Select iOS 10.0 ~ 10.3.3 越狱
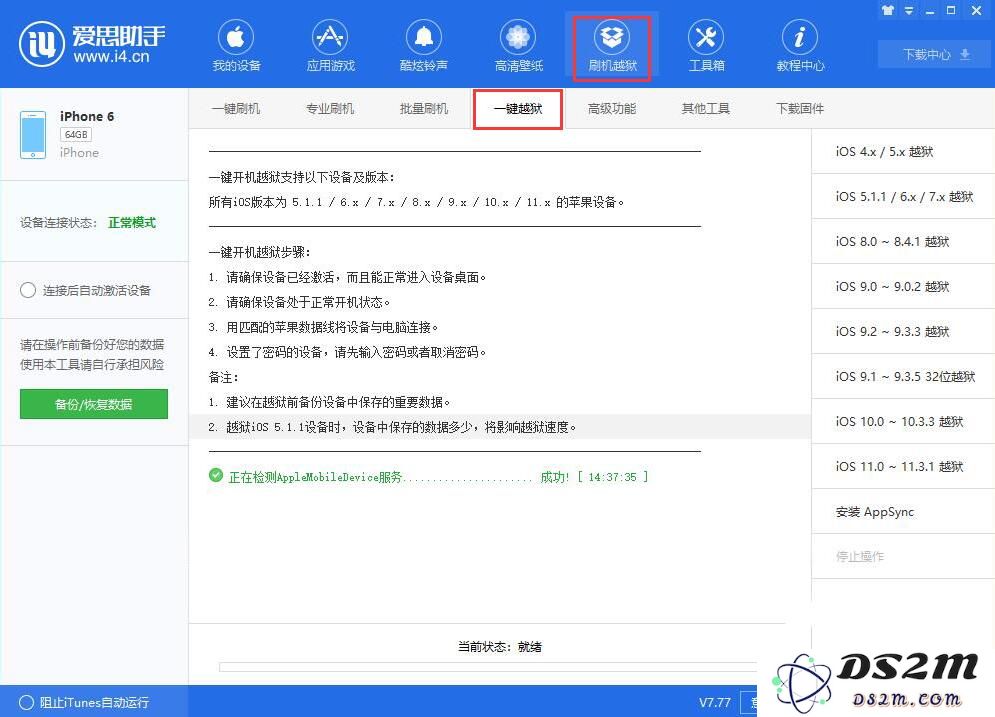This screenshot has height=717, width=995. point(903,422)
